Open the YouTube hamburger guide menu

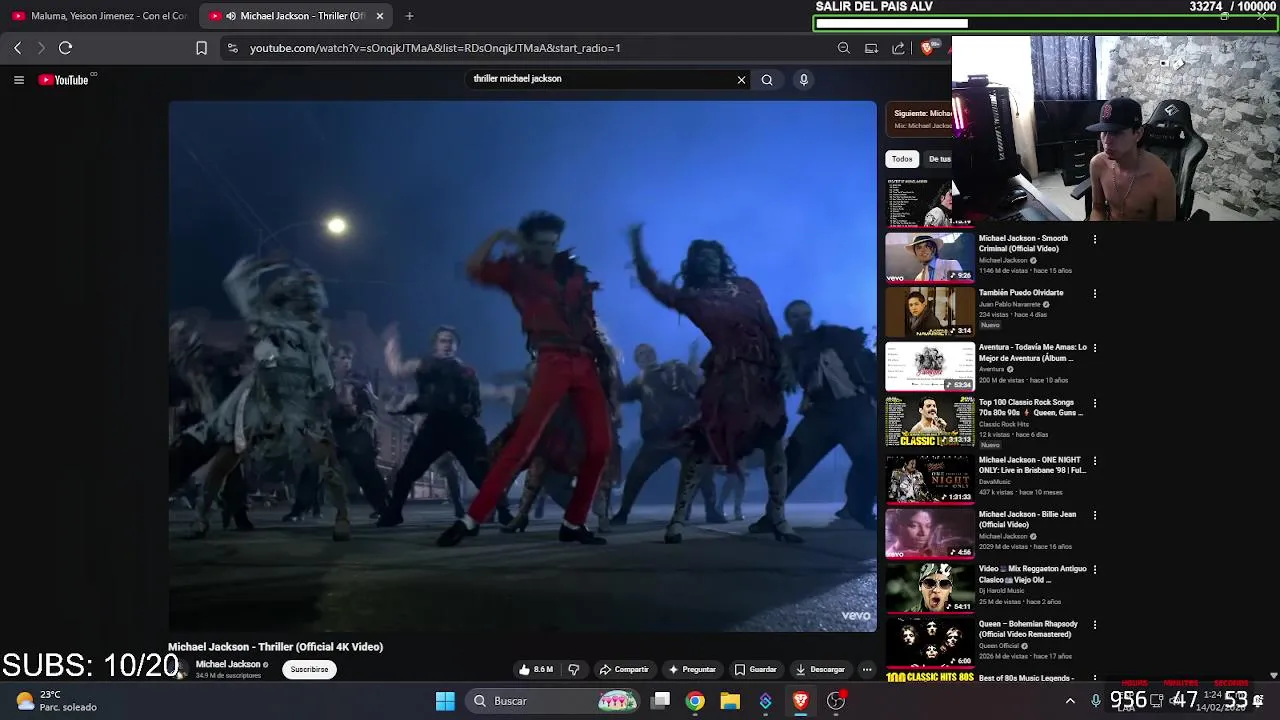(18, 80)
